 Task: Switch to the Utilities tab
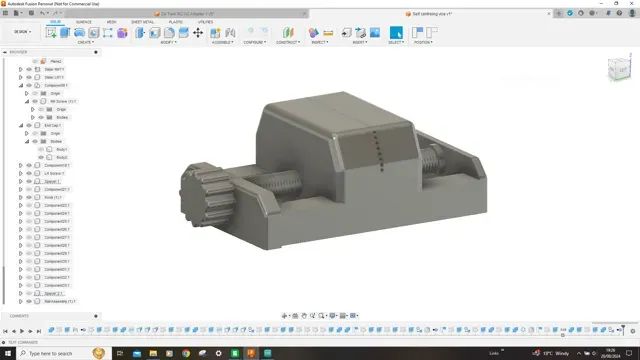click(205, 22)
